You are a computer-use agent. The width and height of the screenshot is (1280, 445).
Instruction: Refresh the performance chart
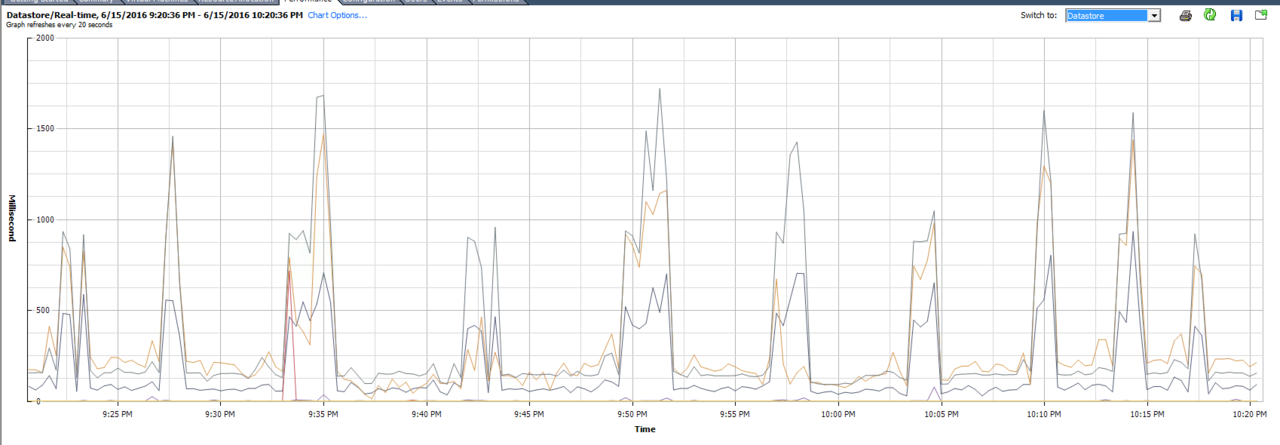[x=1210, y=15]
